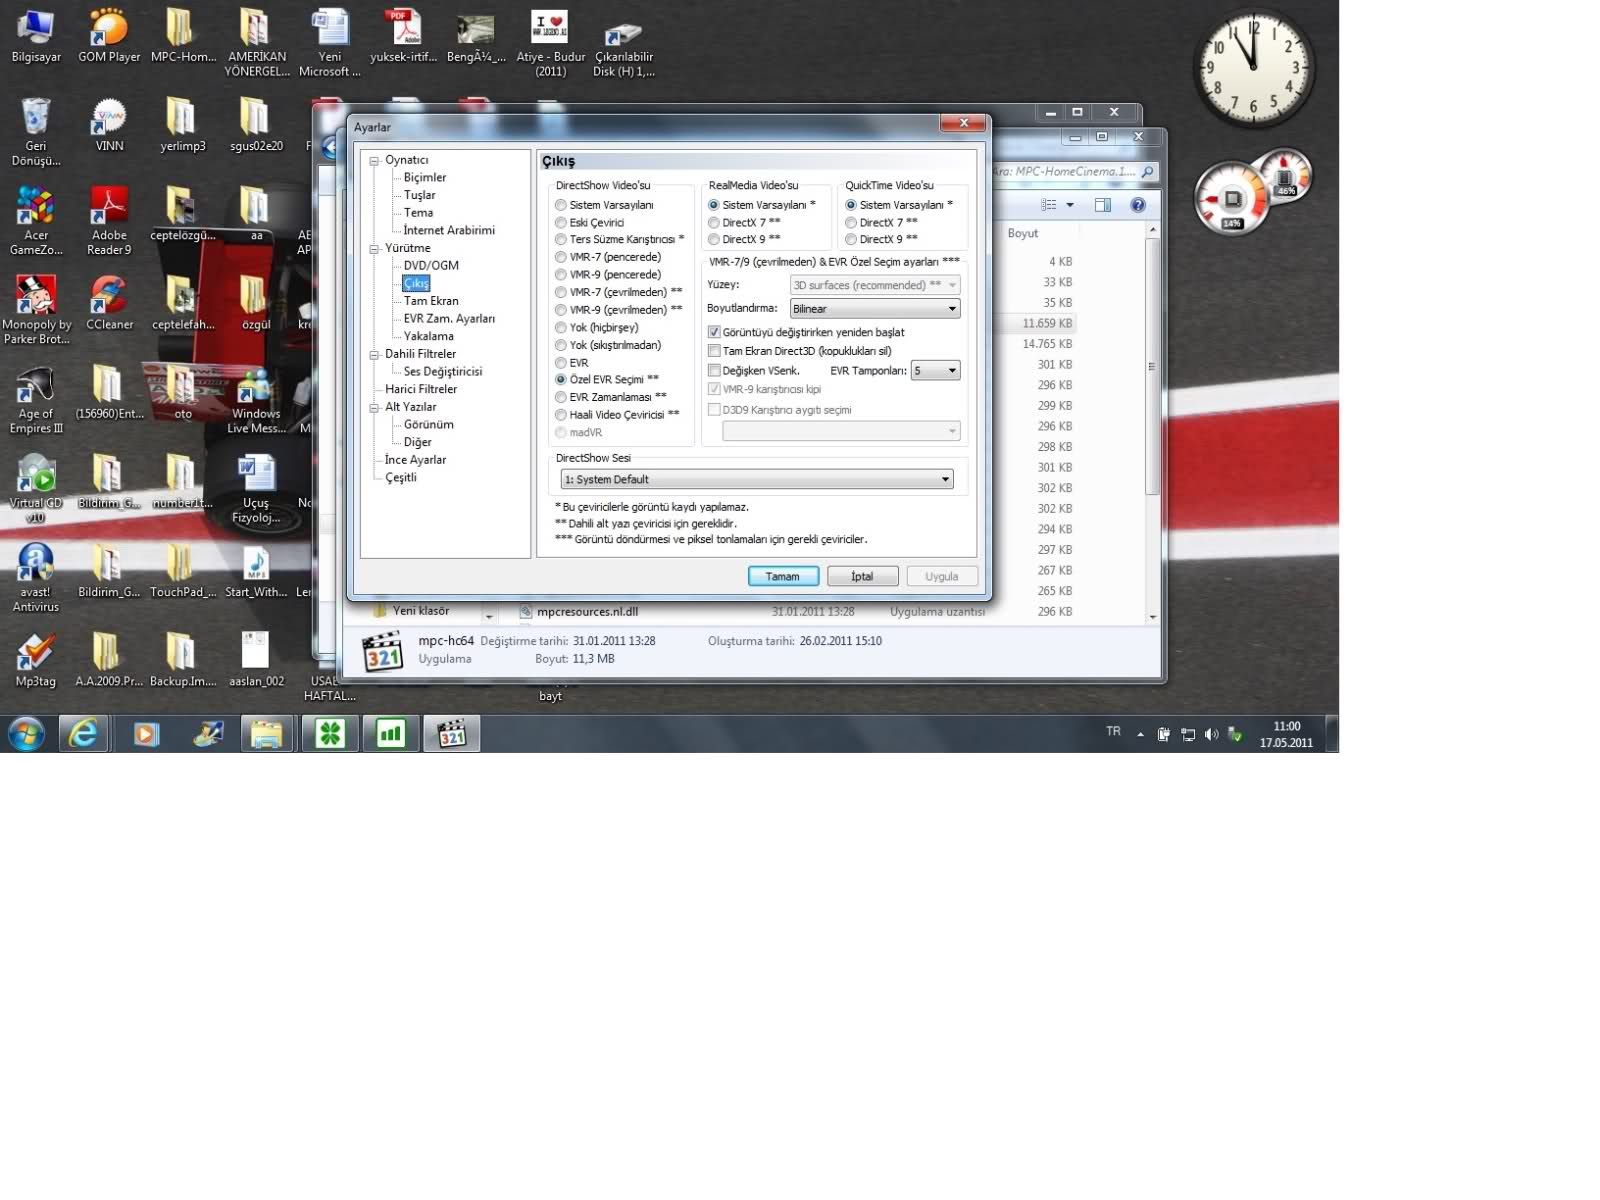Image resolution: width=1600 pixels, height=1200 pixels.
Task: Launch Internet Explorer from taskbar
Action: pyautogui.click(x=84, y=734)
